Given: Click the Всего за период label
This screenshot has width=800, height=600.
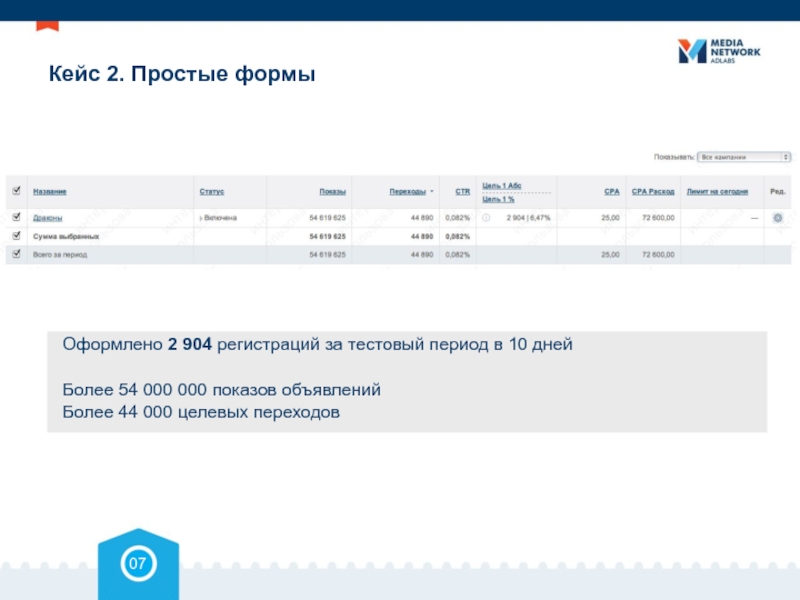Looking at the screenshot, I should 60,255.
